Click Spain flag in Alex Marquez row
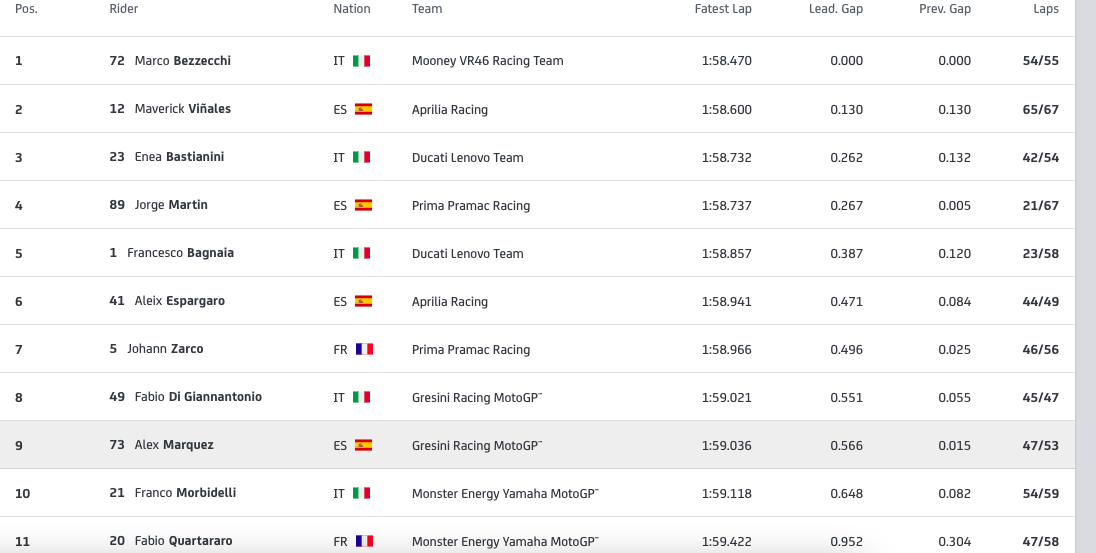The height and width of the screenshot is (553, 1096). point(363,445)
